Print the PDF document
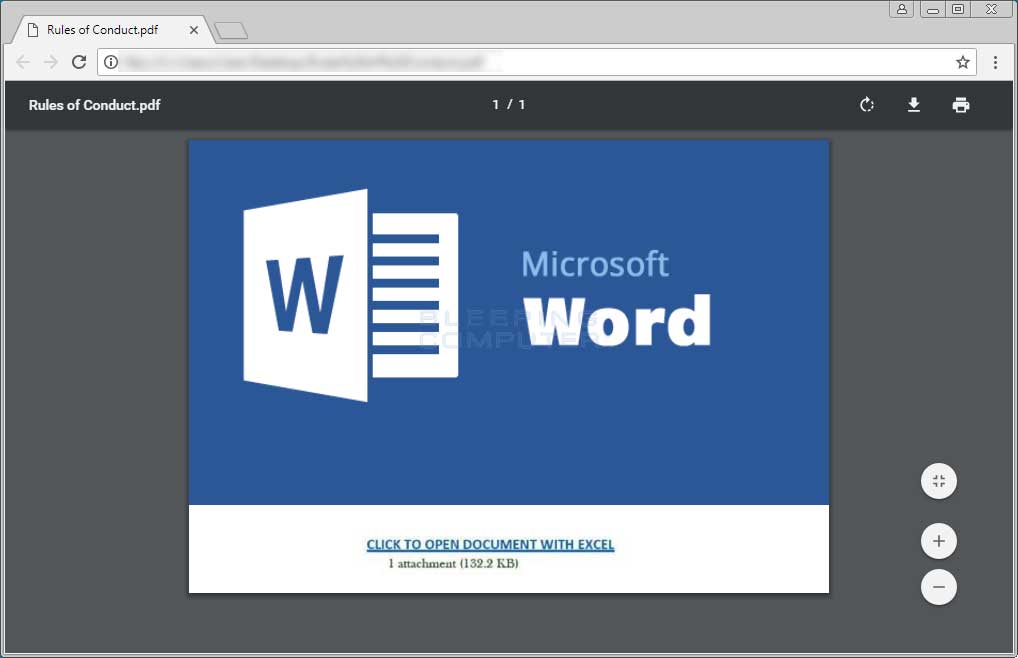This screenshot has height=658, width=1018. coord(961,104)
